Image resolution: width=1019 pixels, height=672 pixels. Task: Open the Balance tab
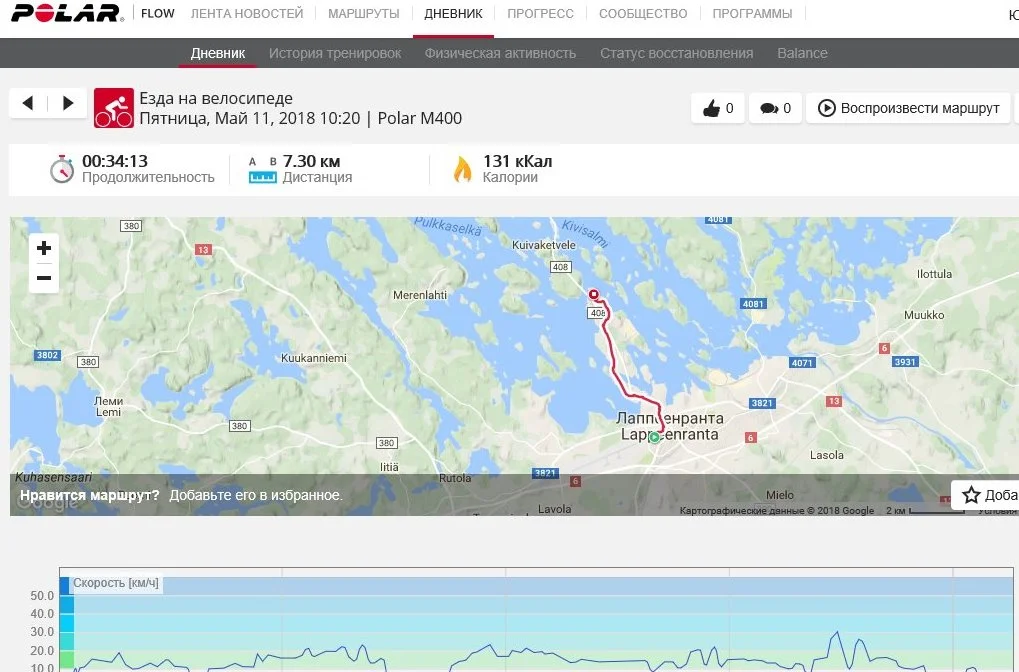tap(802, 53)
